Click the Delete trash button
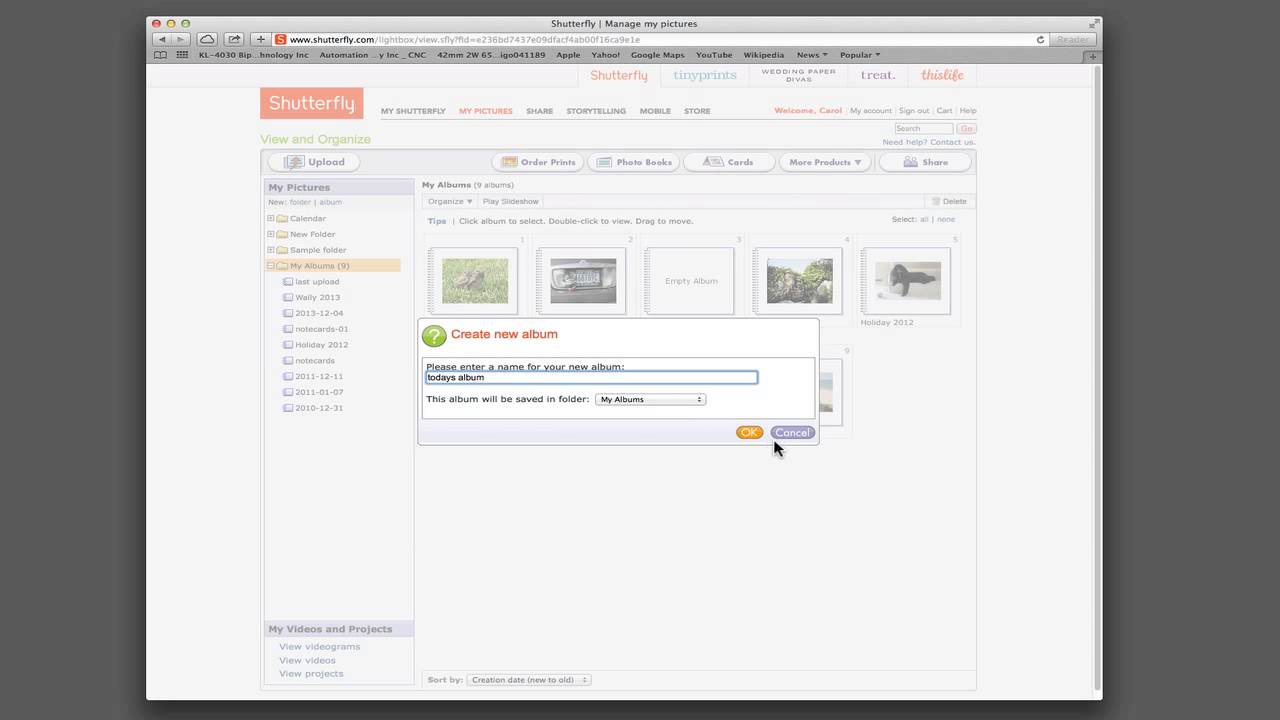This screenshot has width=1280, height=720. click(x=949, y=201)
